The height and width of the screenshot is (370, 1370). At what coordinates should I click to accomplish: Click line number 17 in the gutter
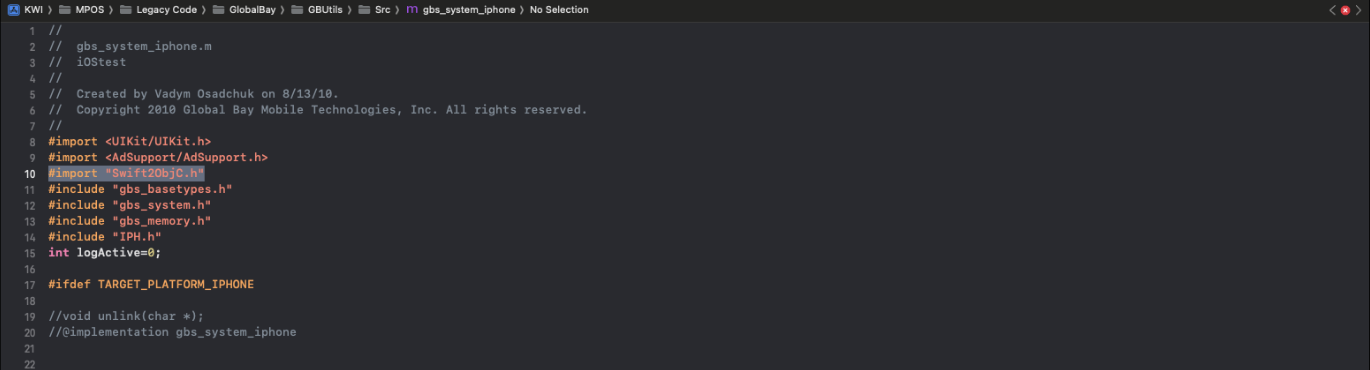tap(31, 285)
